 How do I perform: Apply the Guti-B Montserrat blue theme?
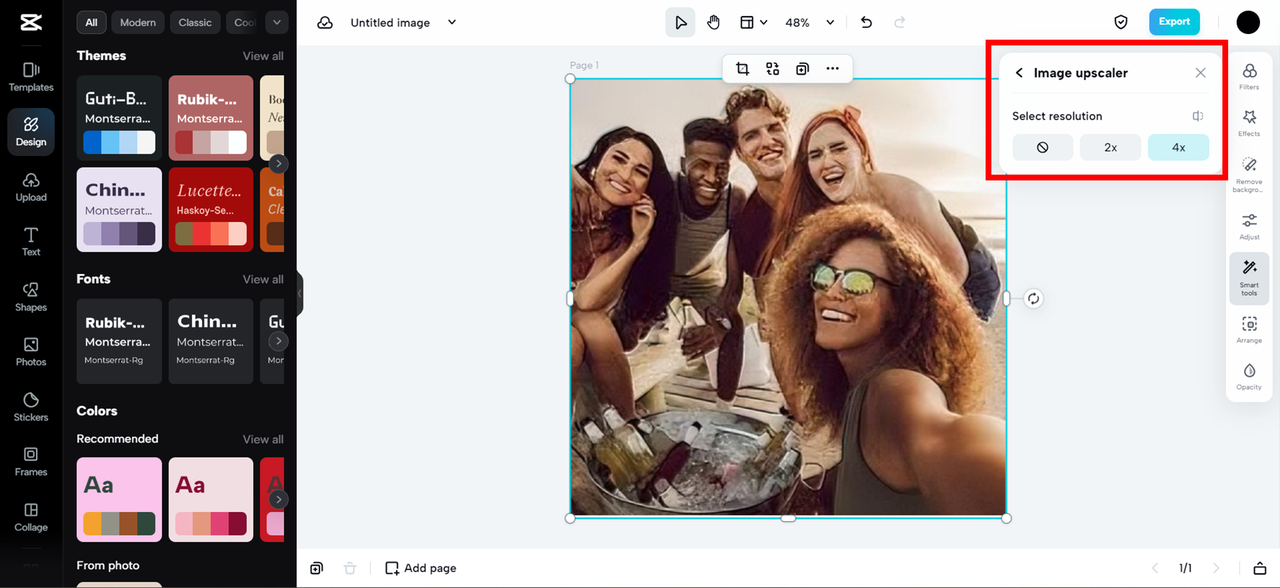pos(119,117)
